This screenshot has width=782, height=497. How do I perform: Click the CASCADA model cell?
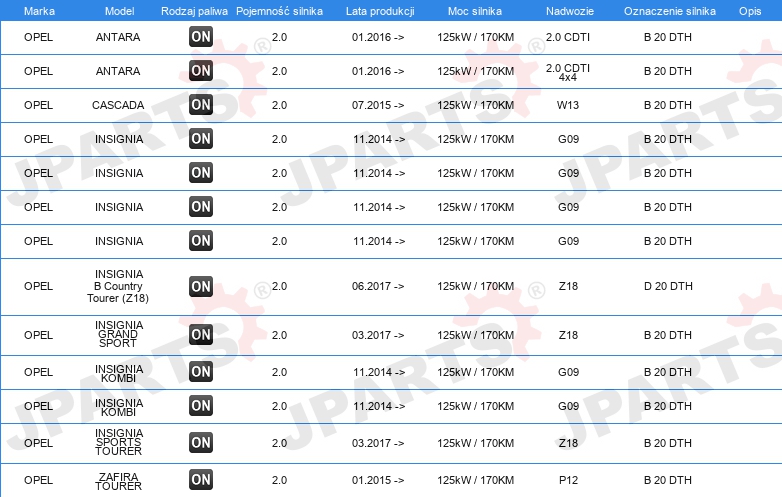118,105
